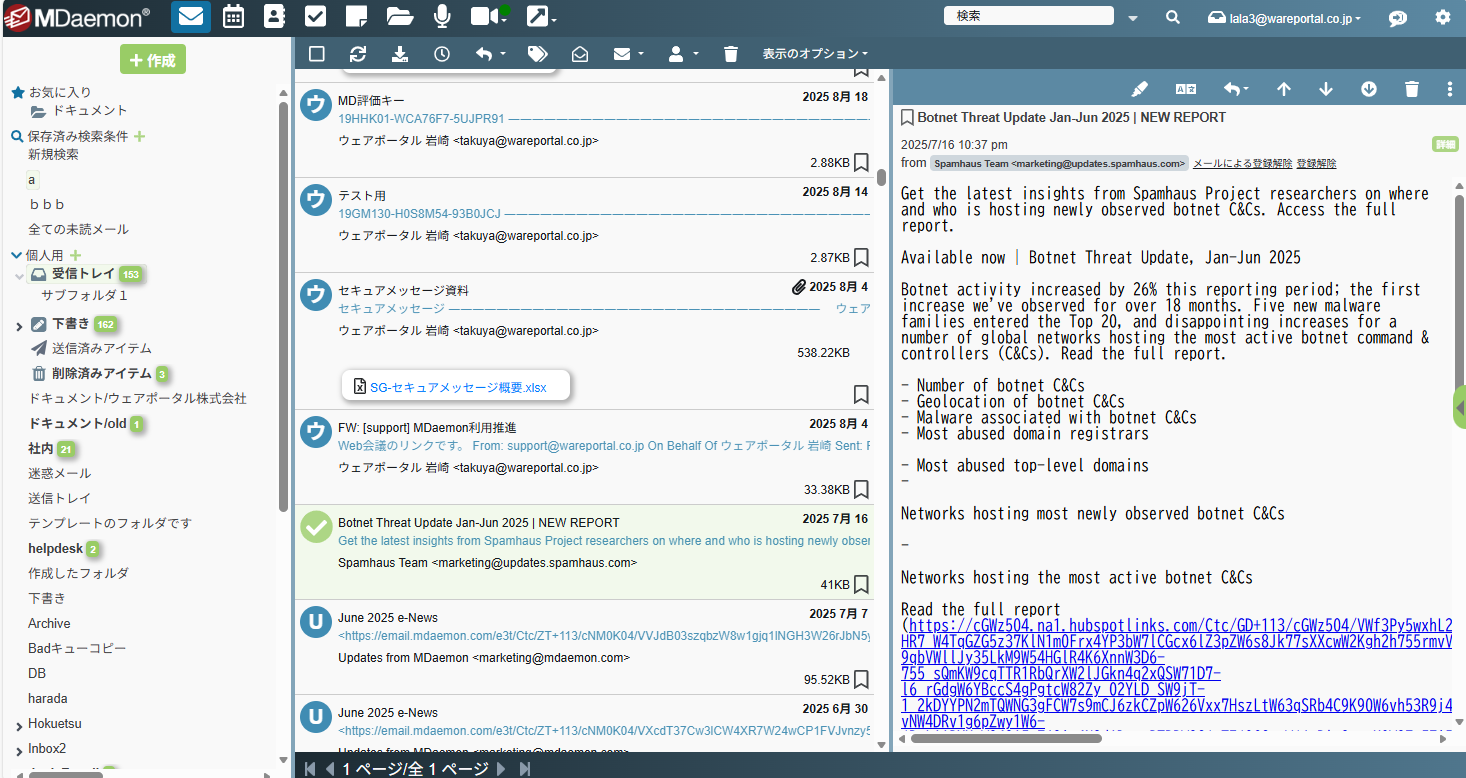Click the translate icon in reading pane
Viewport: 1466px width, 778px height.
[1186, 89]
